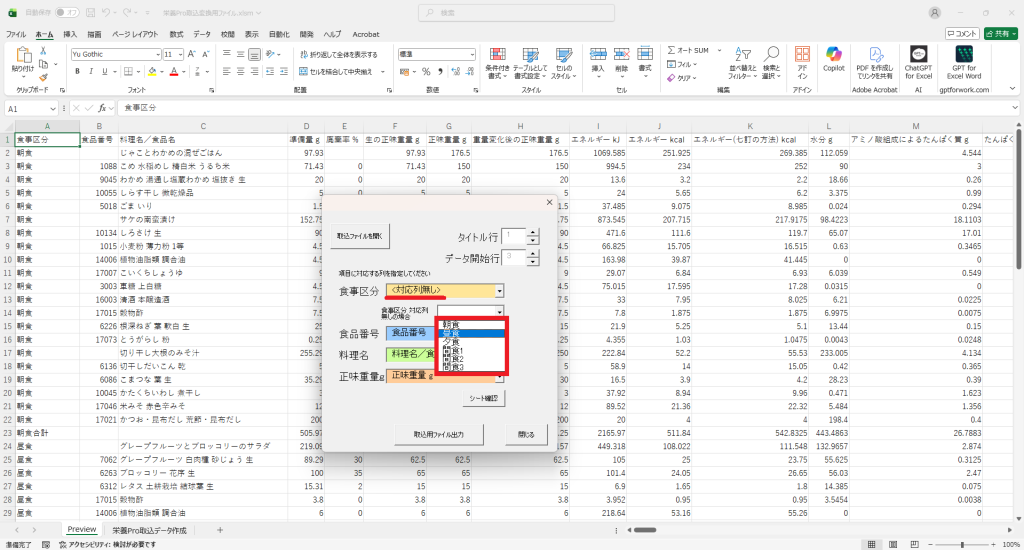This screenshot has height=550, width=1024.
Task: Increase the タイトル行 spinner value
Action: coord(532,232)
